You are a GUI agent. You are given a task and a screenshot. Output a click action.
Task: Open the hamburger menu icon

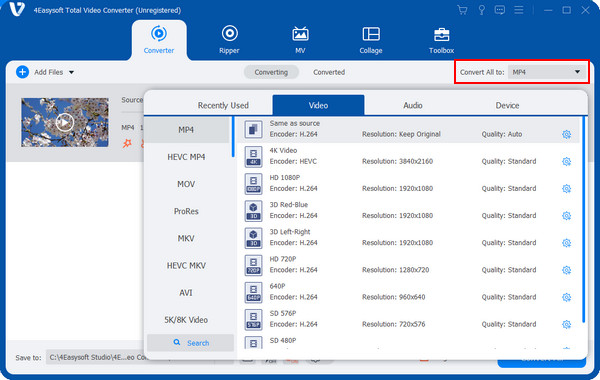click(518, 10)
